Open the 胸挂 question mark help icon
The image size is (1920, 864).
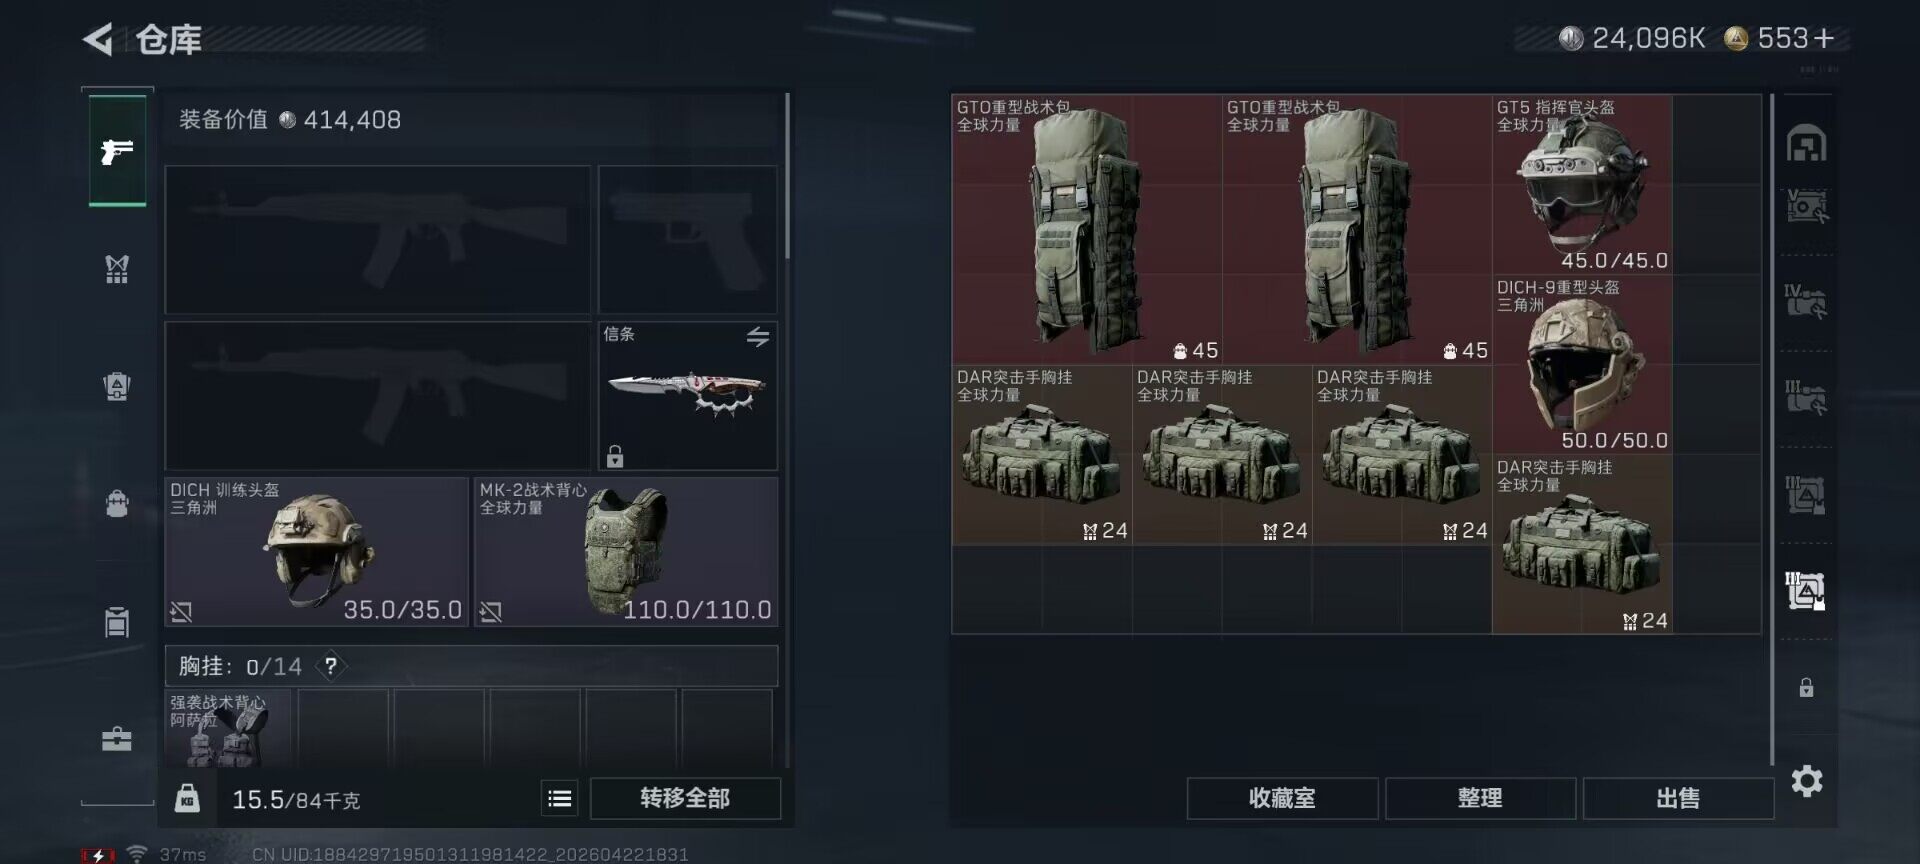coord(330,666)
